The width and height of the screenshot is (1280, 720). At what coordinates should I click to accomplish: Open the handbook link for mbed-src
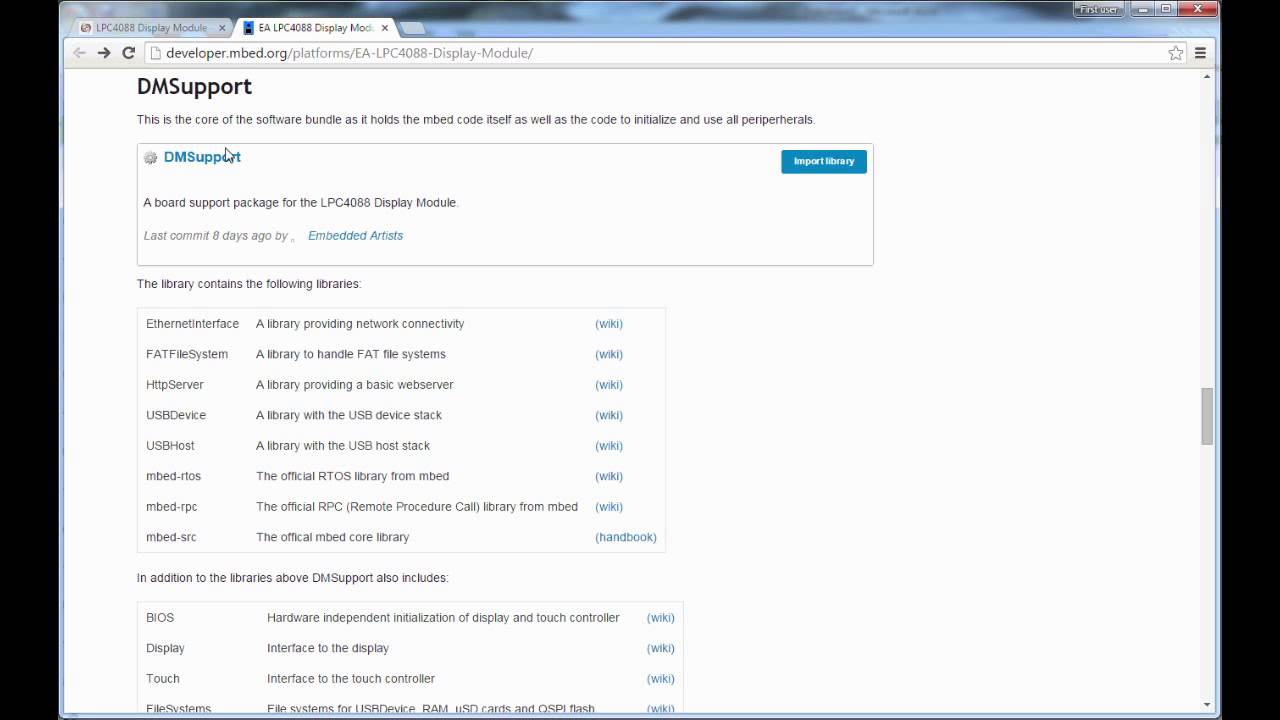point(626,537)
